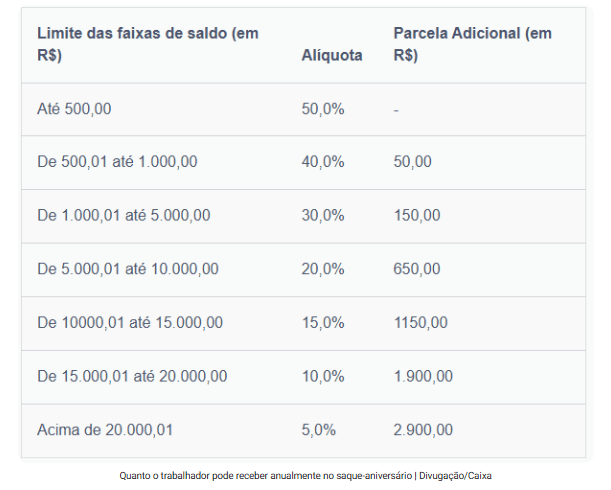Select the 'De 5.000,01 até 10.000,00' cell
The image size is (611, 490).
(x=127, y=269)
